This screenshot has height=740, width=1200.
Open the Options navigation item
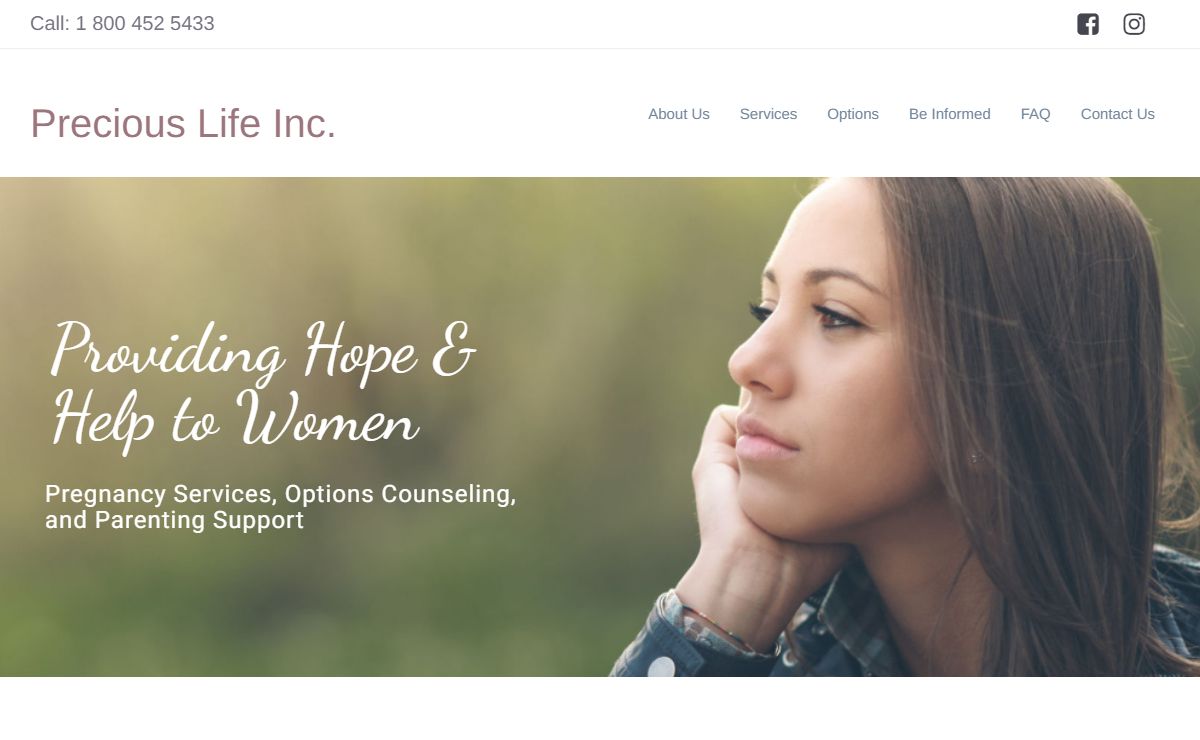point(853,114)
